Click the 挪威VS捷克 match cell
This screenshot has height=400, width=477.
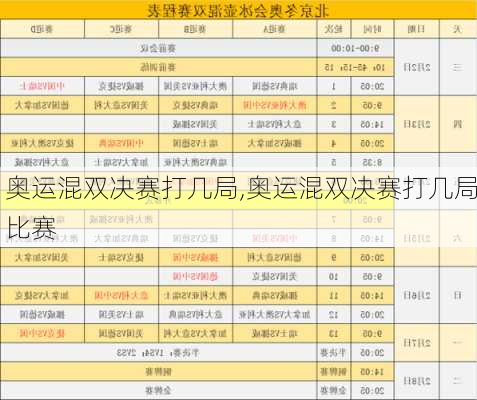121,86
